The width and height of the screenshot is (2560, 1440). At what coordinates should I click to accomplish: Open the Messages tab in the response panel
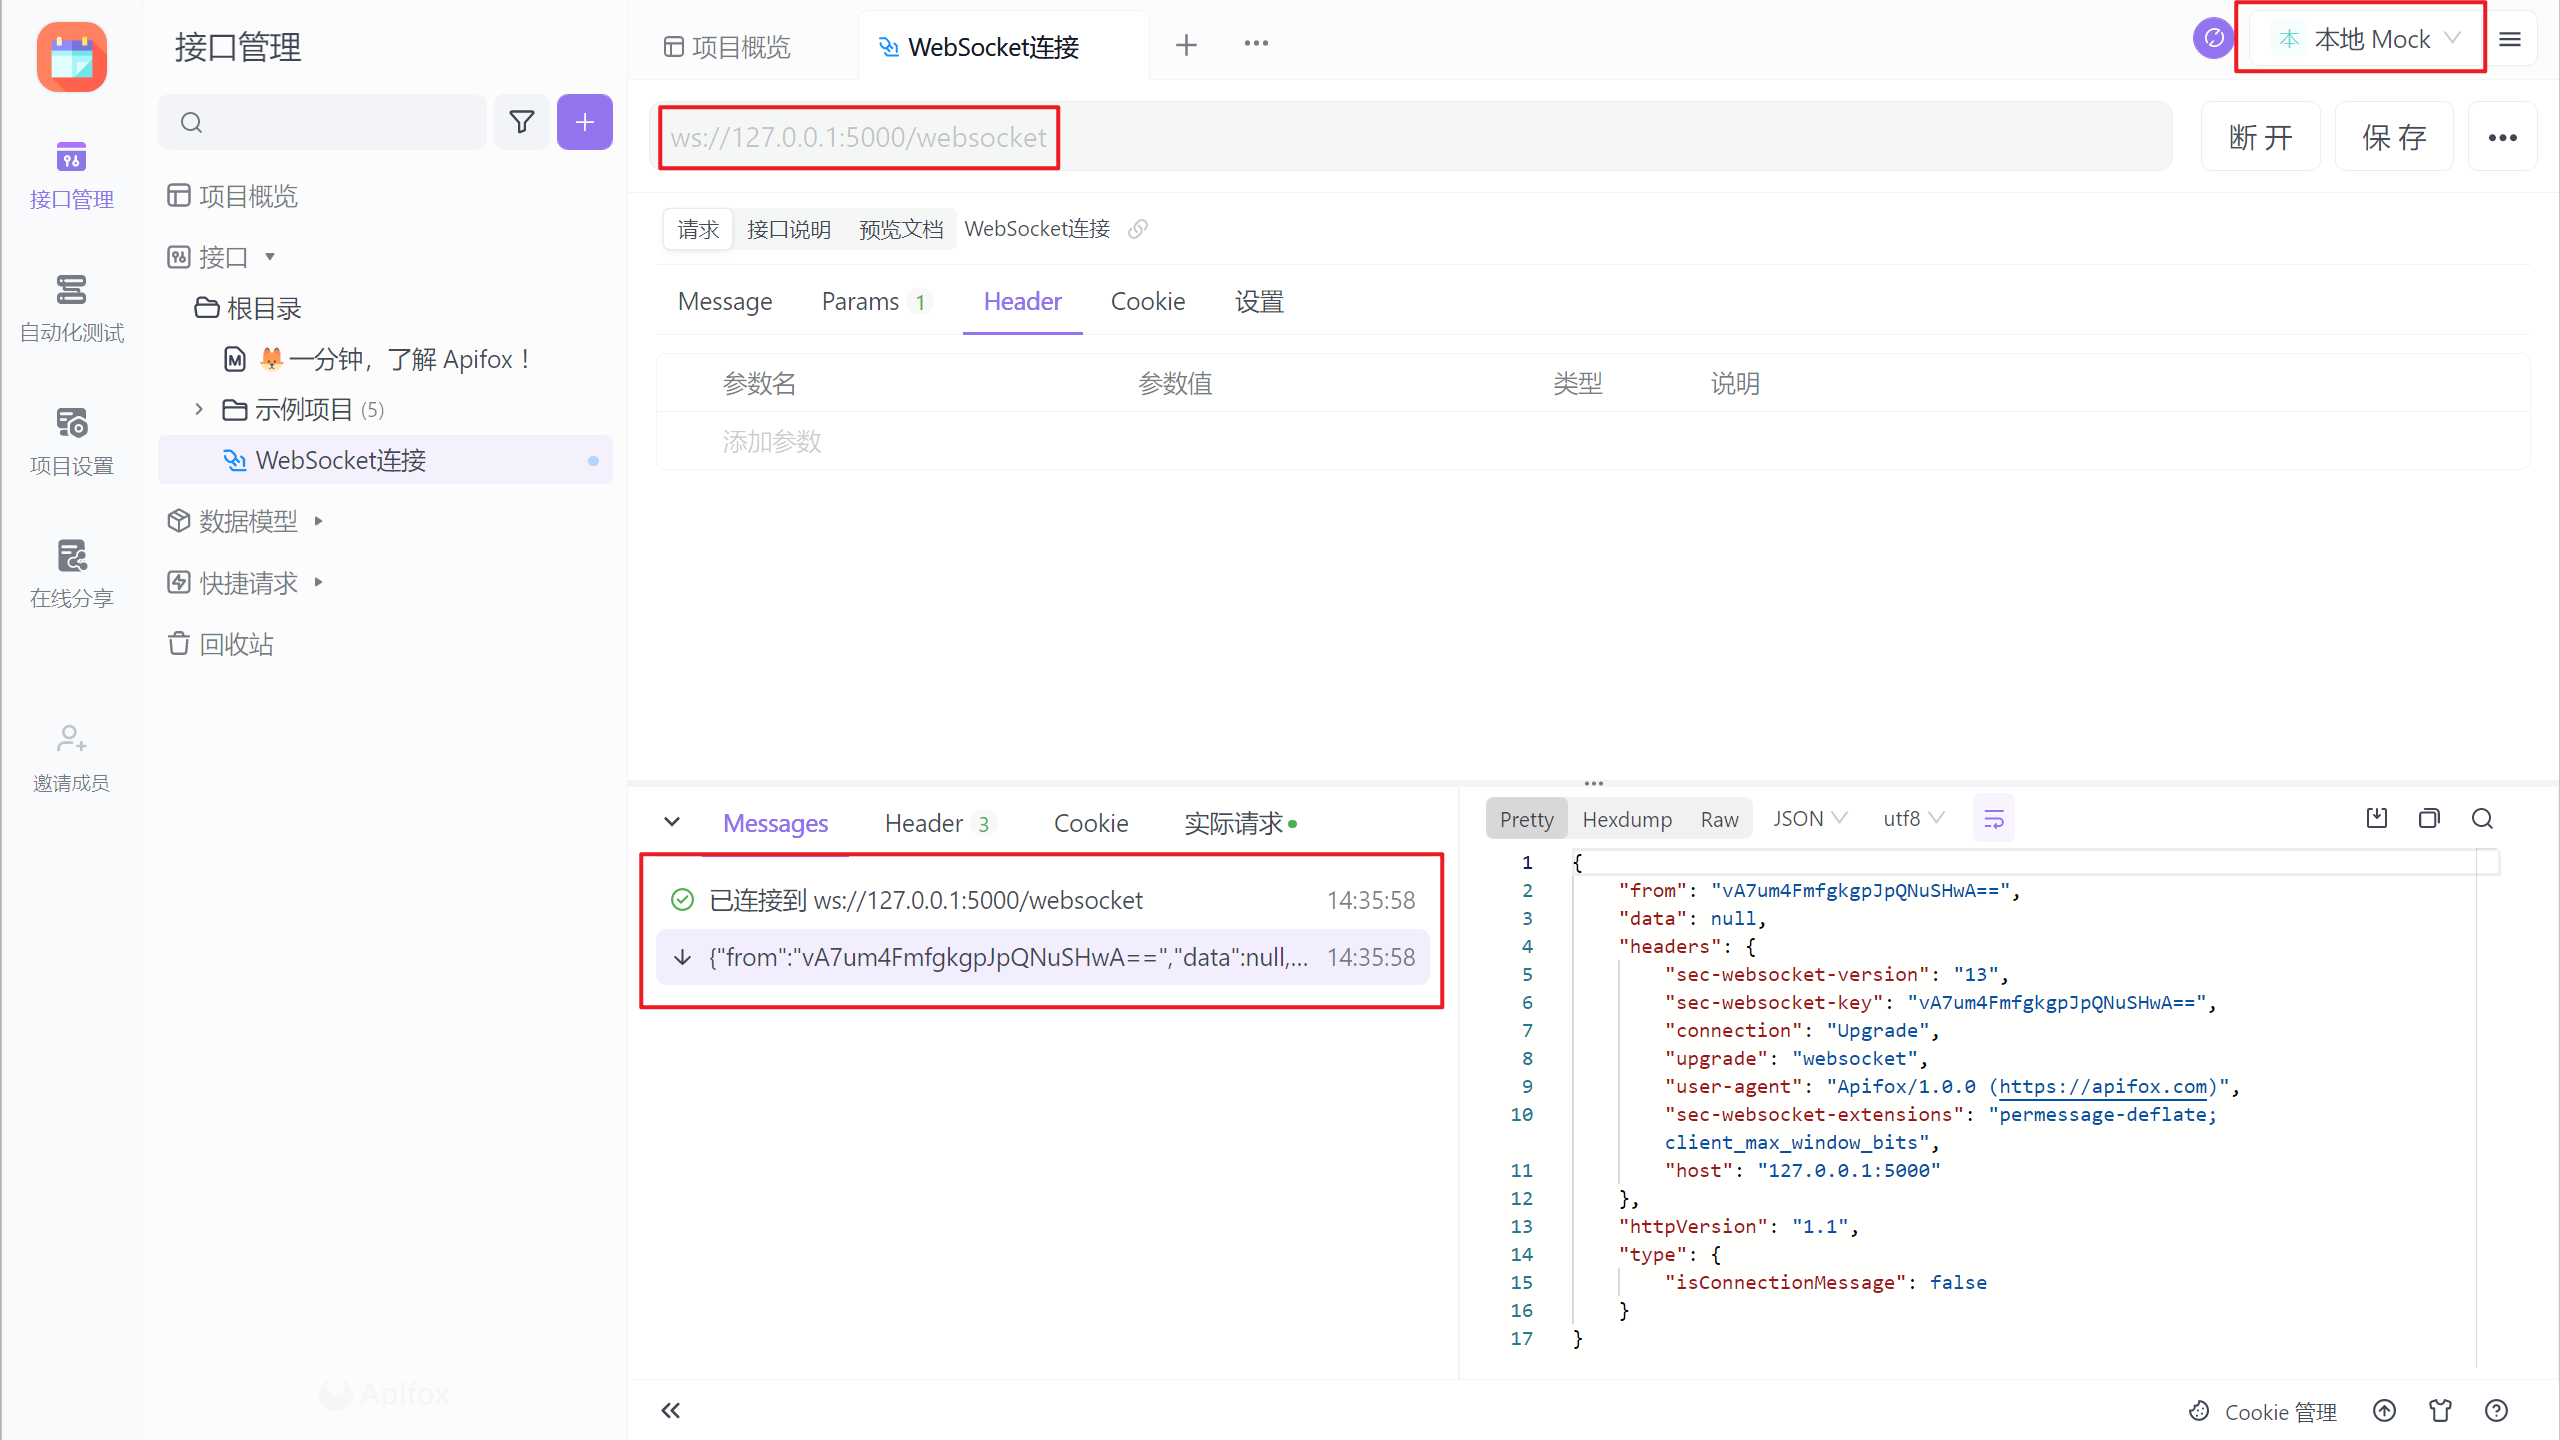pos(775,822)
